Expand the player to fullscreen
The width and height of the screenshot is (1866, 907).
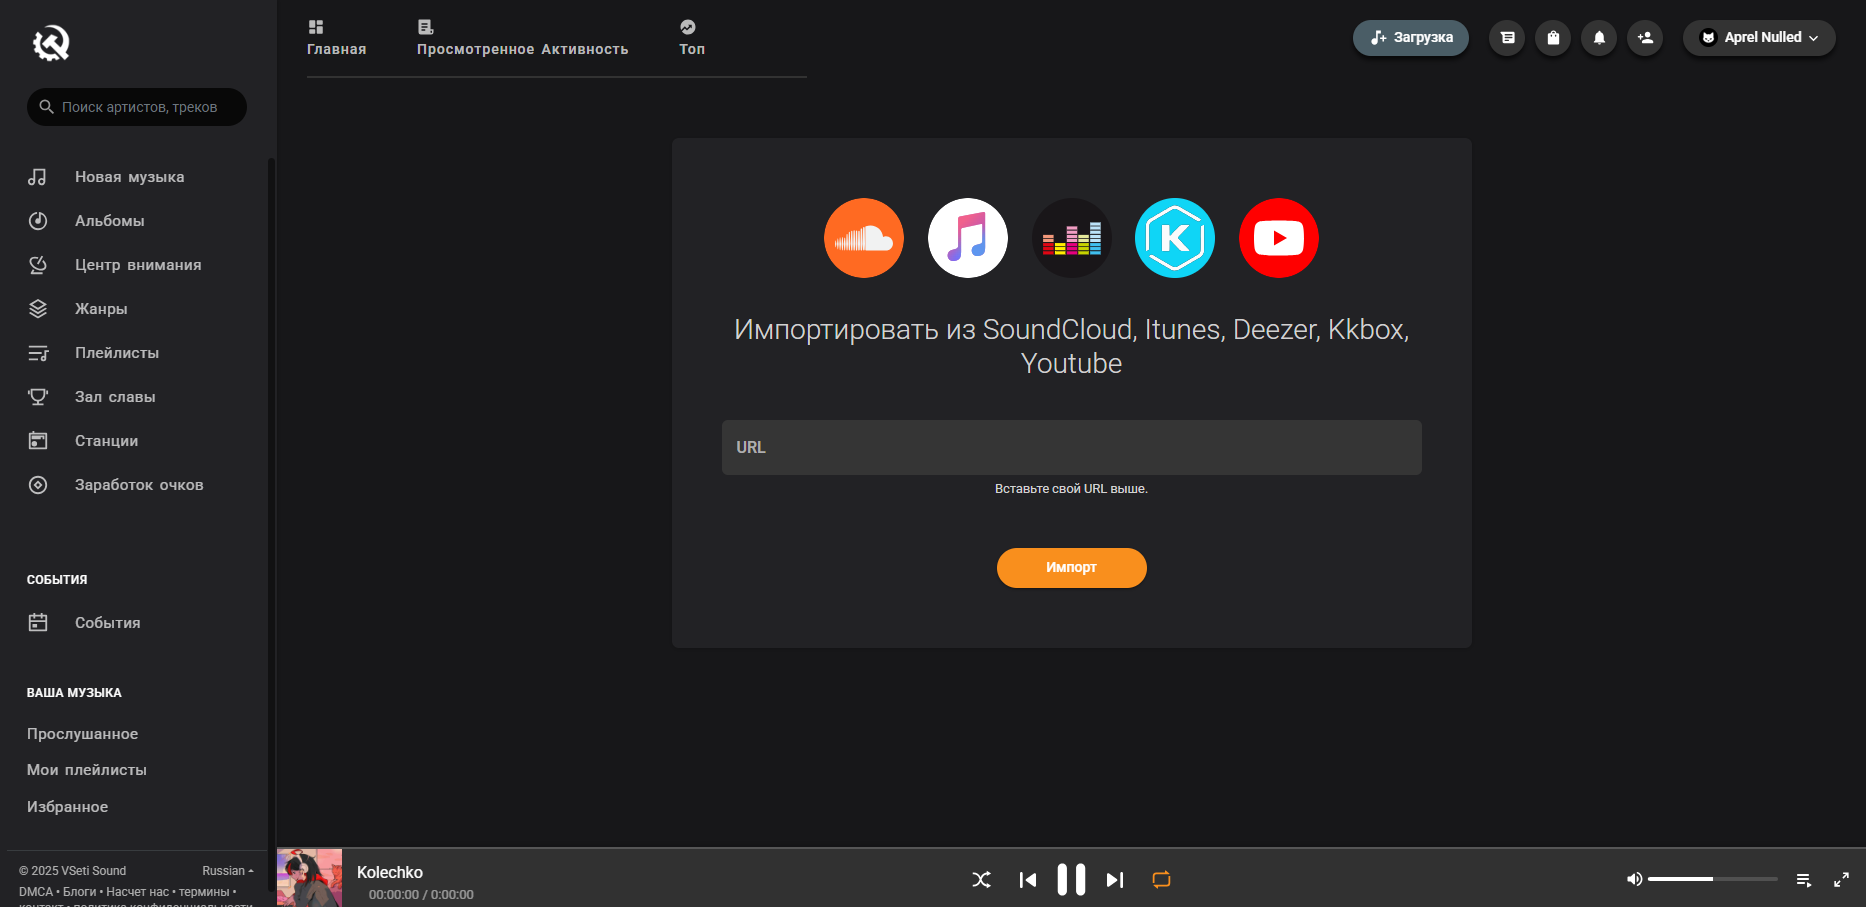click(x=1841, y=880)
